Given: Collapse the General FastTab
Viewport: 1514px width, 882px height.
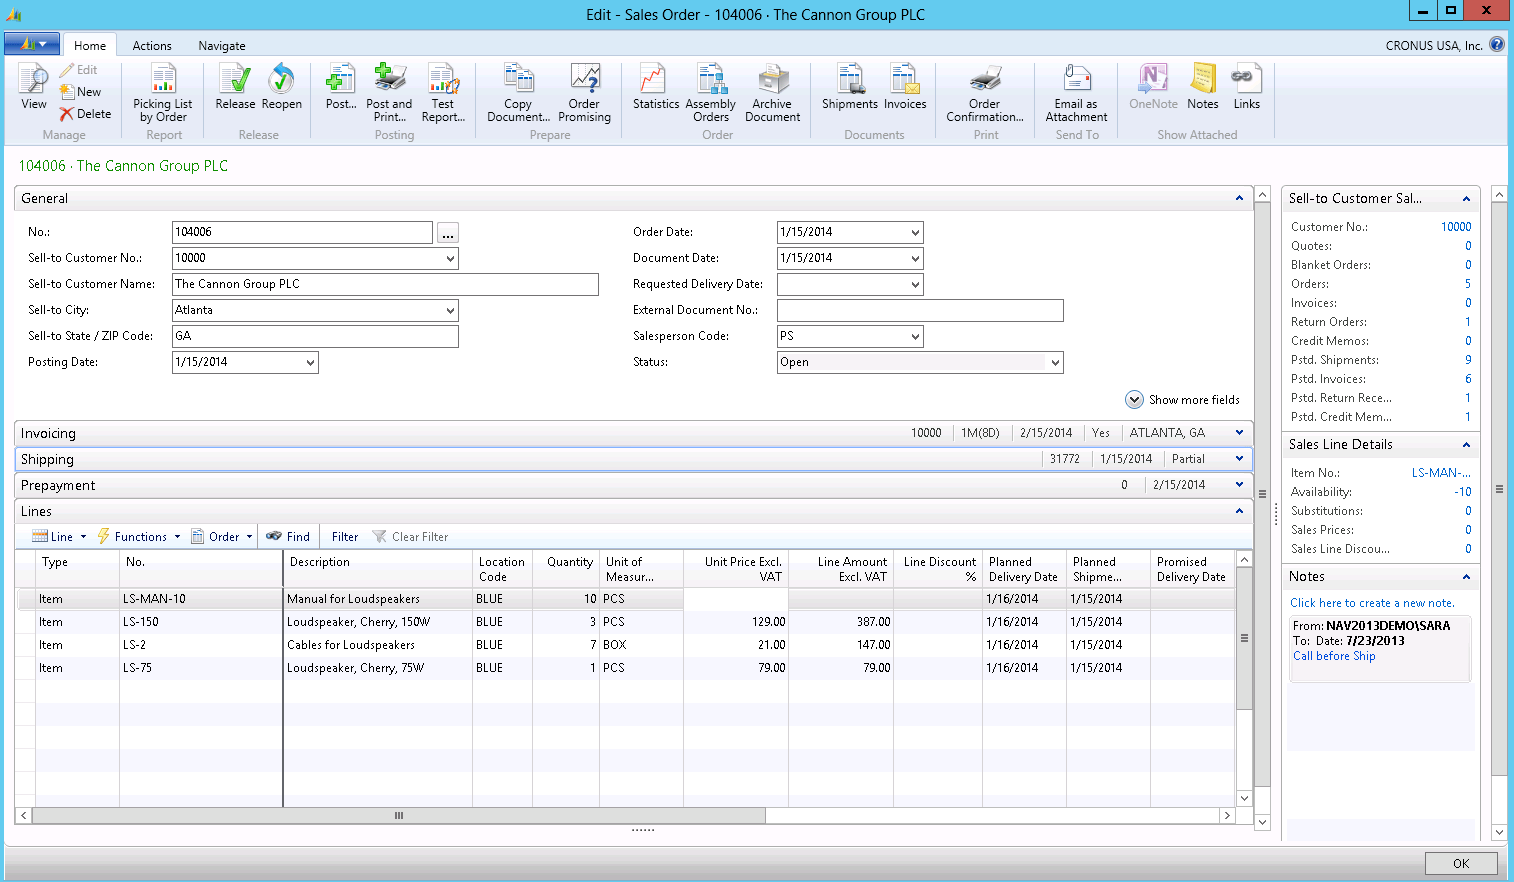Looking at the screenshot, I should [1239, 198].
